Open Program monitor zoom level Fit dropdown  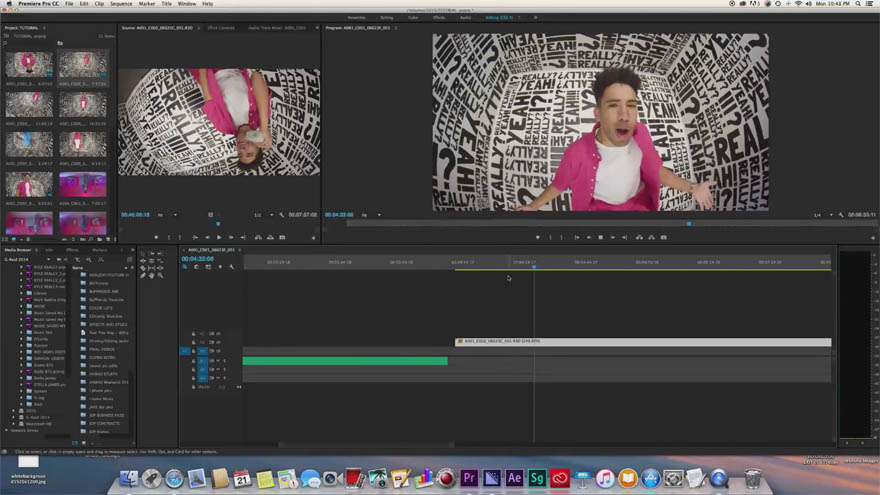pyautogui.click(x=370, y=215)
